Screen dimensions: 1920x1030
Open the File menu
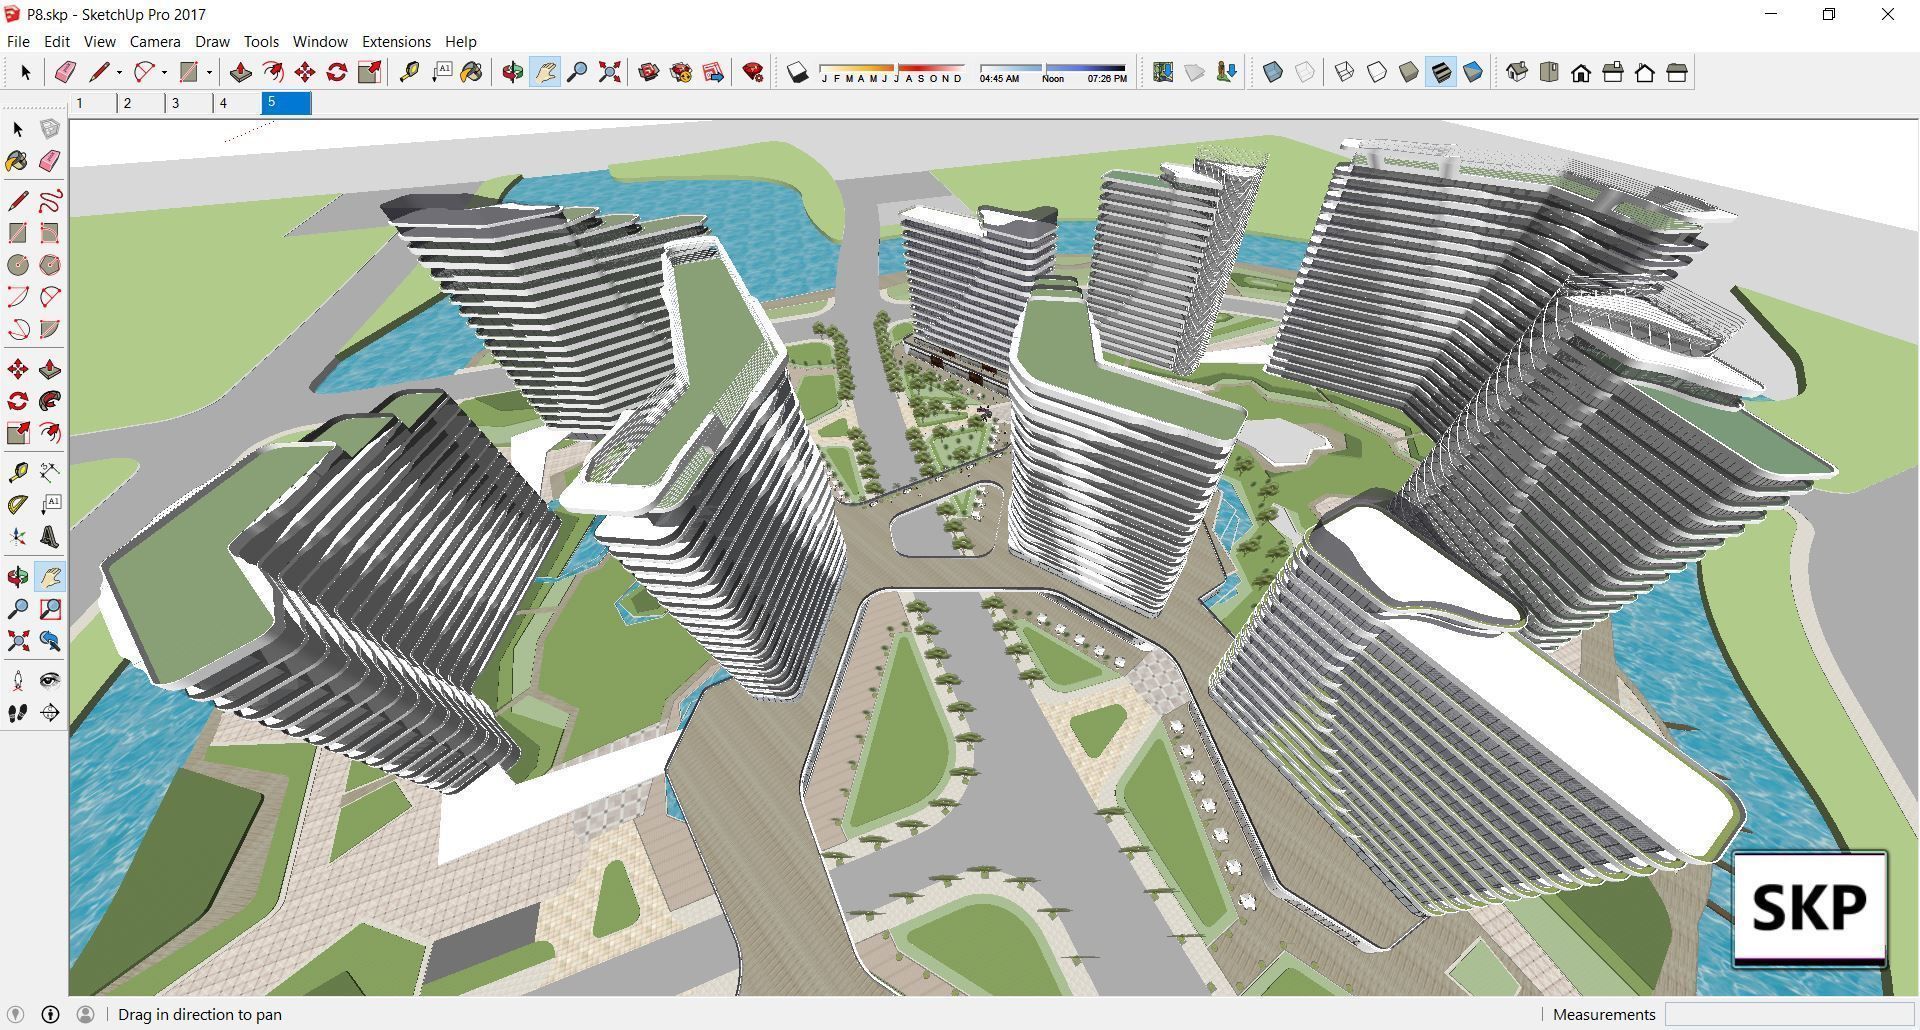[18, 41]
